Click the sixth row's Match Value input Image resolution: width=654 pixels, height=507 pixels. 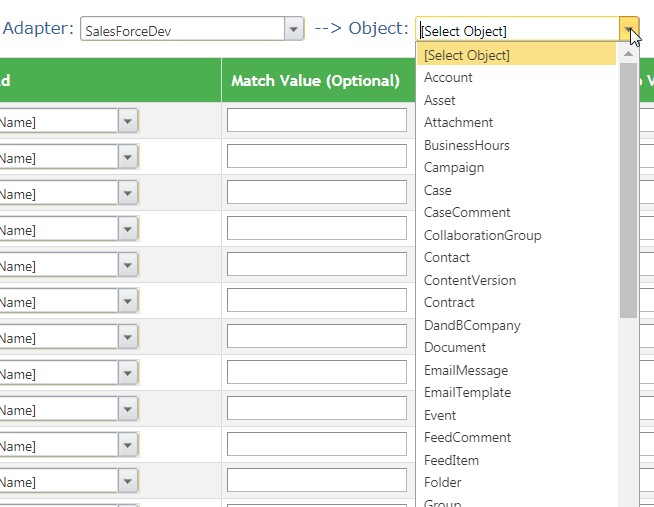317,300
